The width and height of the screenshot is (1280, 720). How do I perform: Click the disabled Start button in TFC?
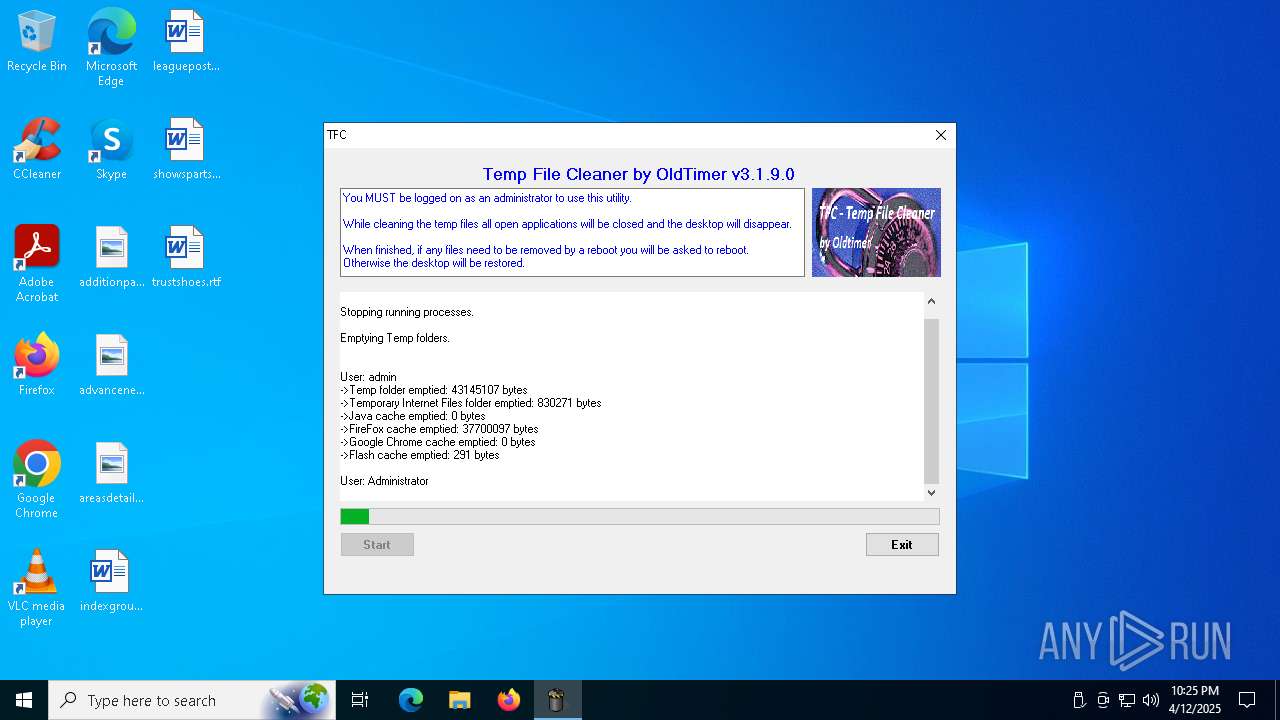click(x=377, y=545)
